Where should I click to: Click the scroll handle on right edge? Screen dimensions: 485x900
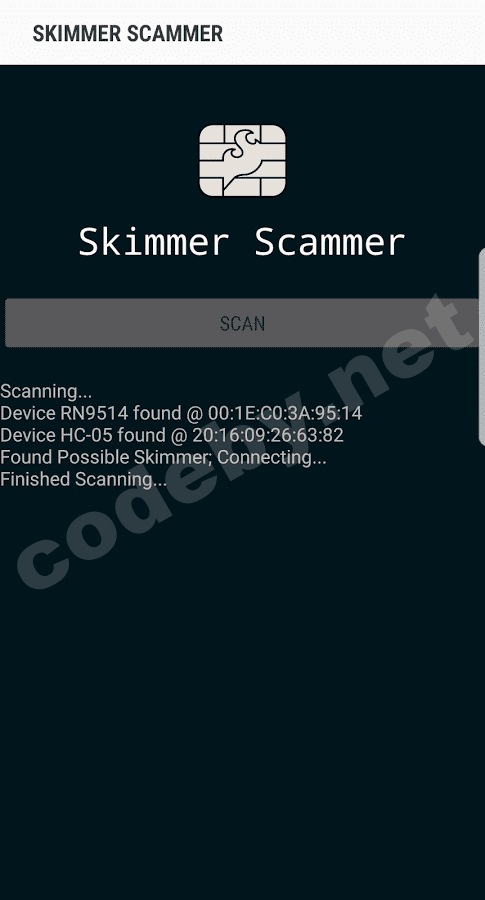482,346
